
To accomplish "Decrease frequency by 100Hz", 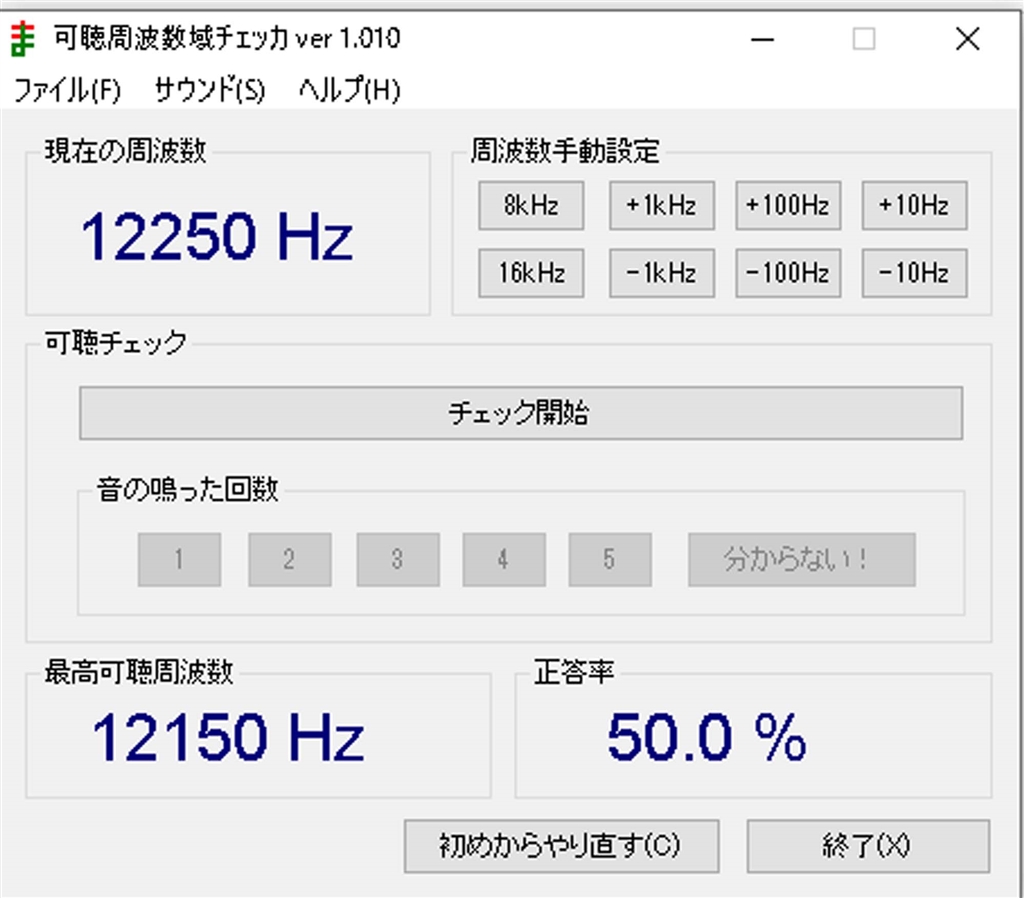I will [x=787, y=273].
